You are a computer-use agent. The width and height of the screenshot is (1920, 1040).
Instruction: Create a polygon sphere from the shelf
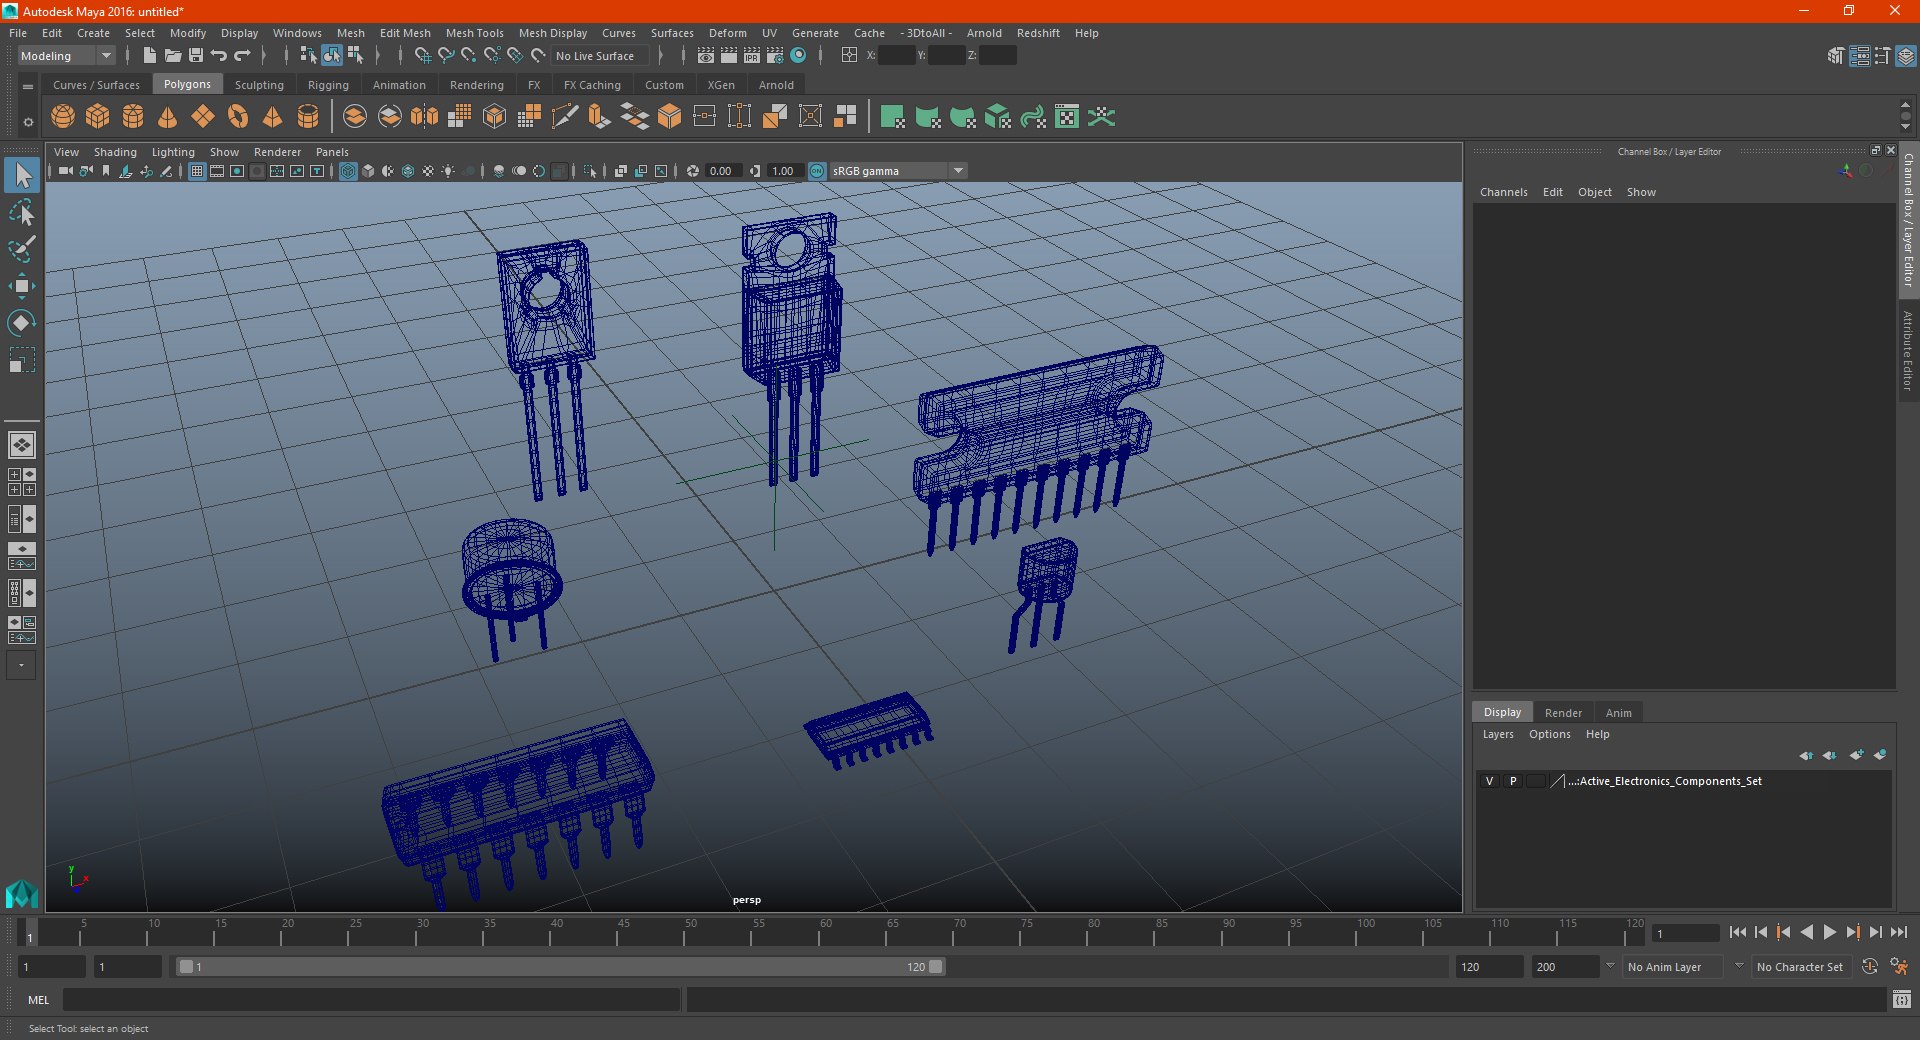(63, 117)
